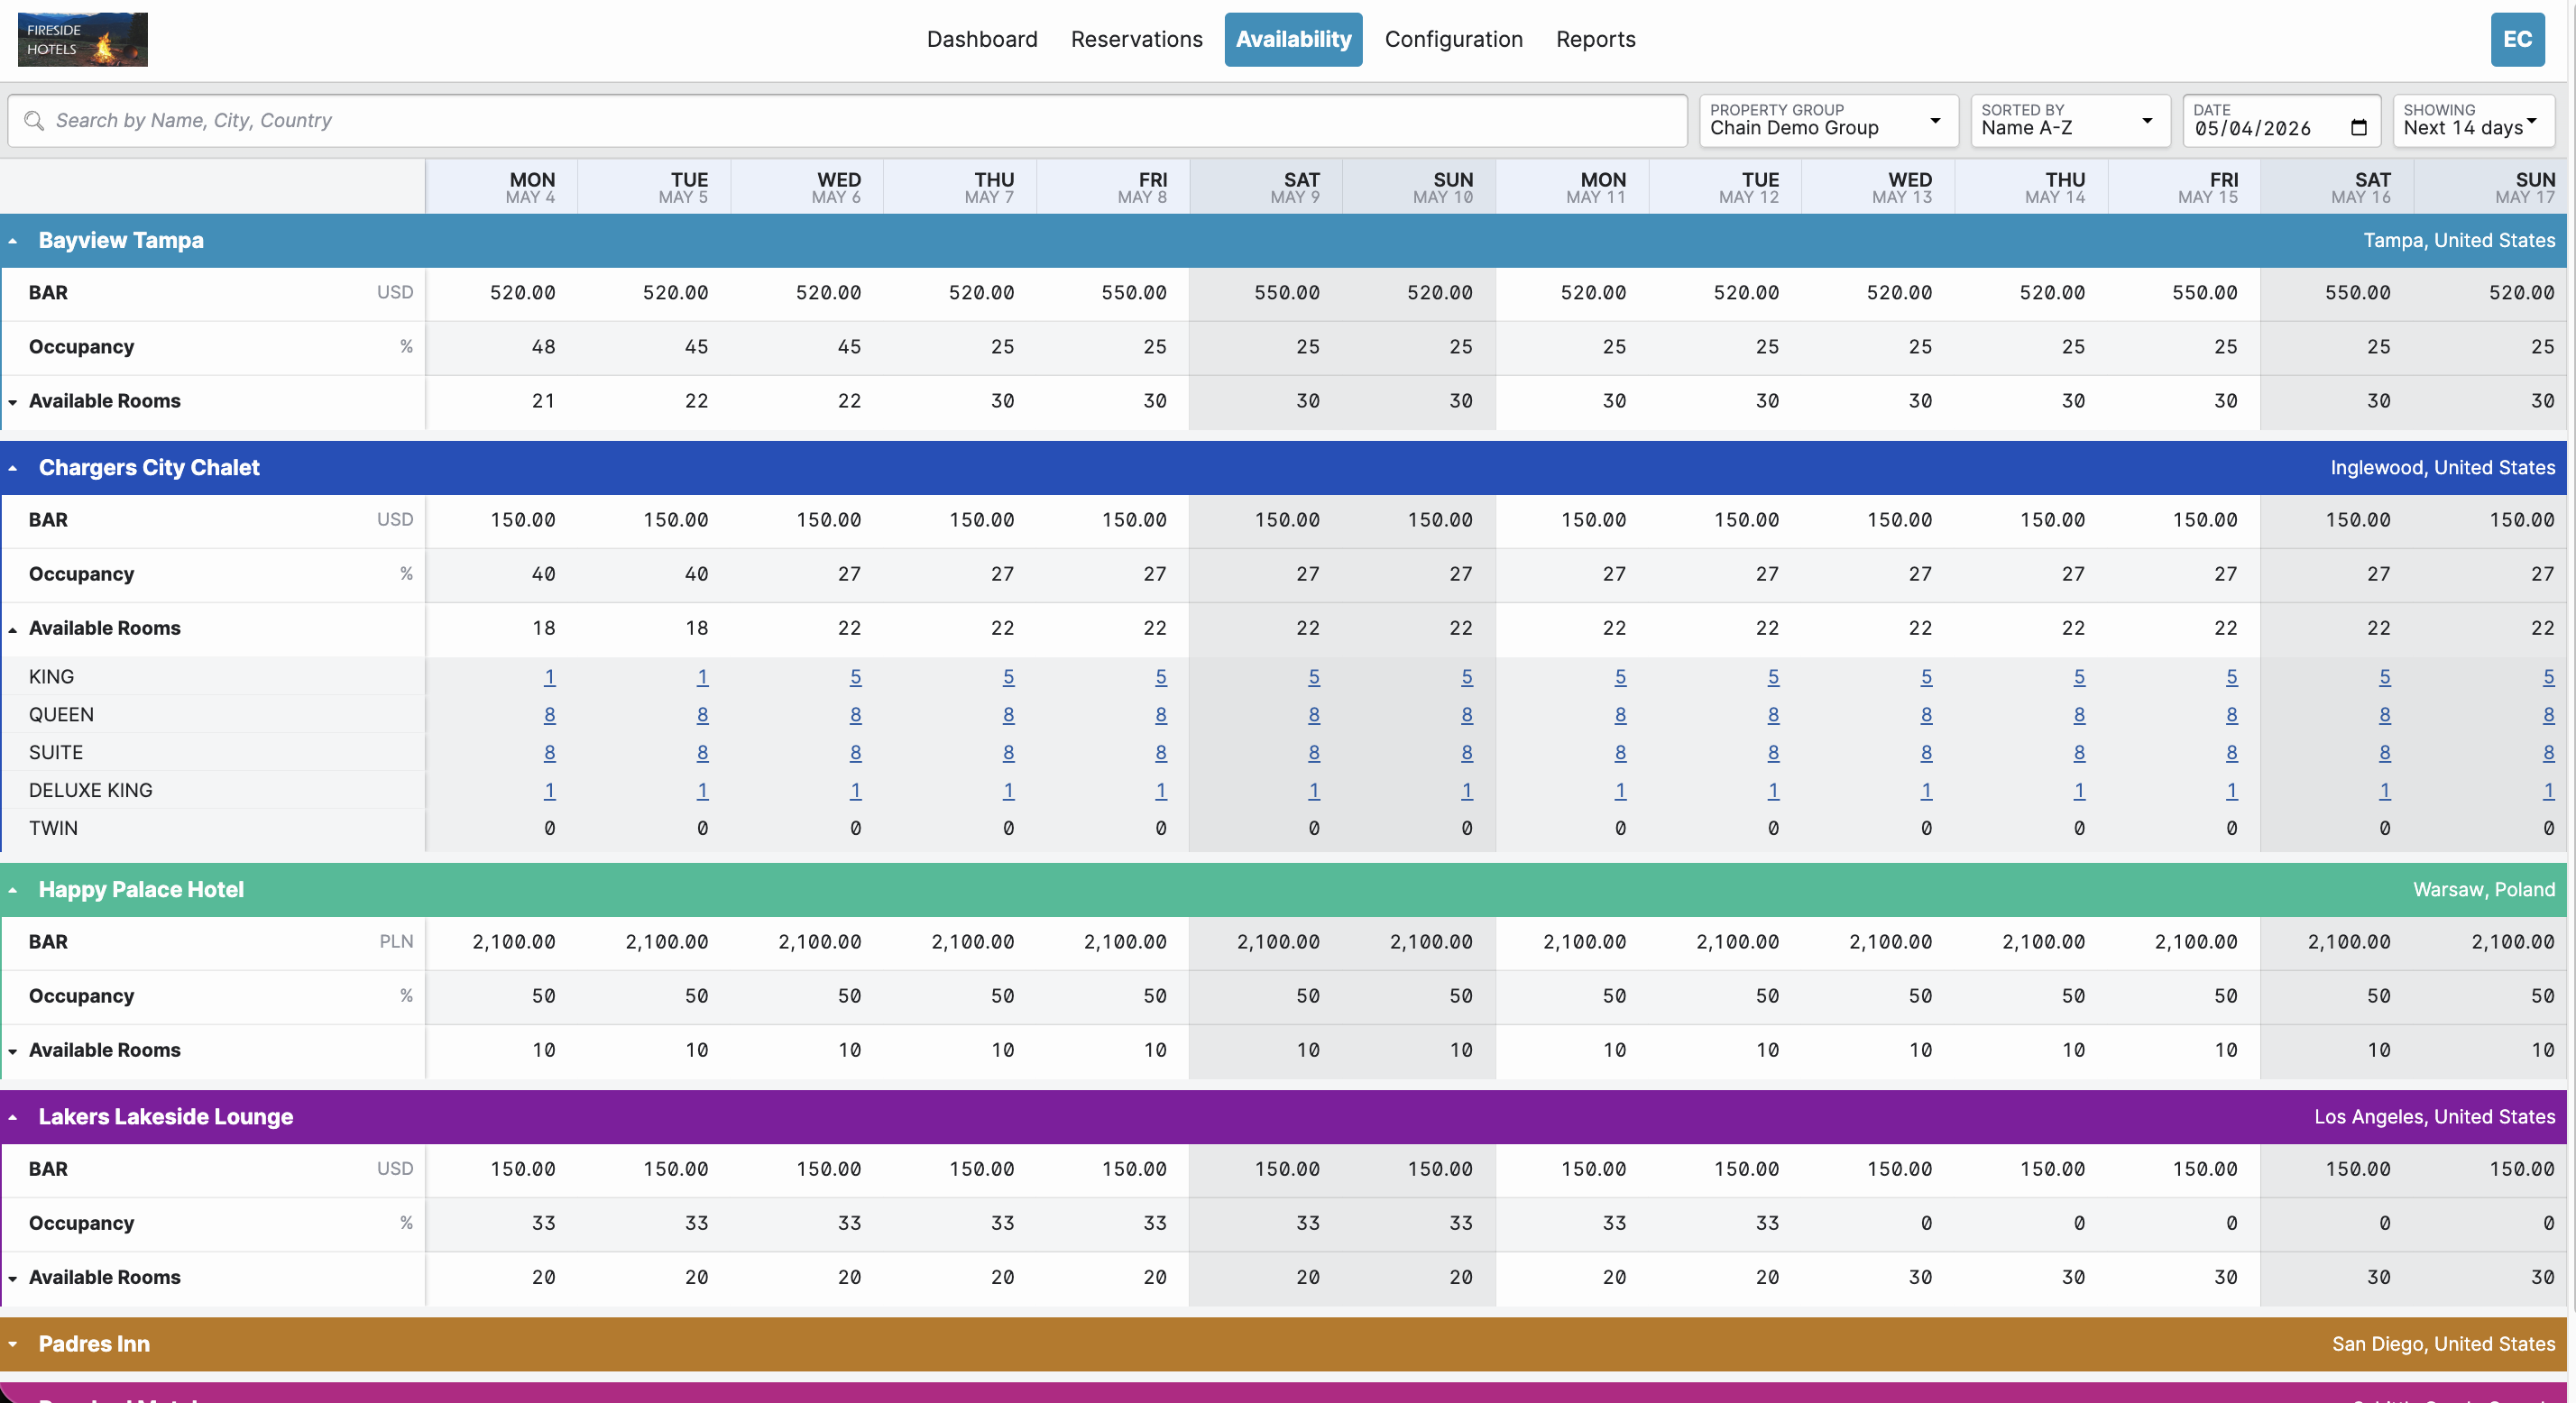Collapse the Bayview Tampa property section

pyautogui.click(x=13, y=241)
